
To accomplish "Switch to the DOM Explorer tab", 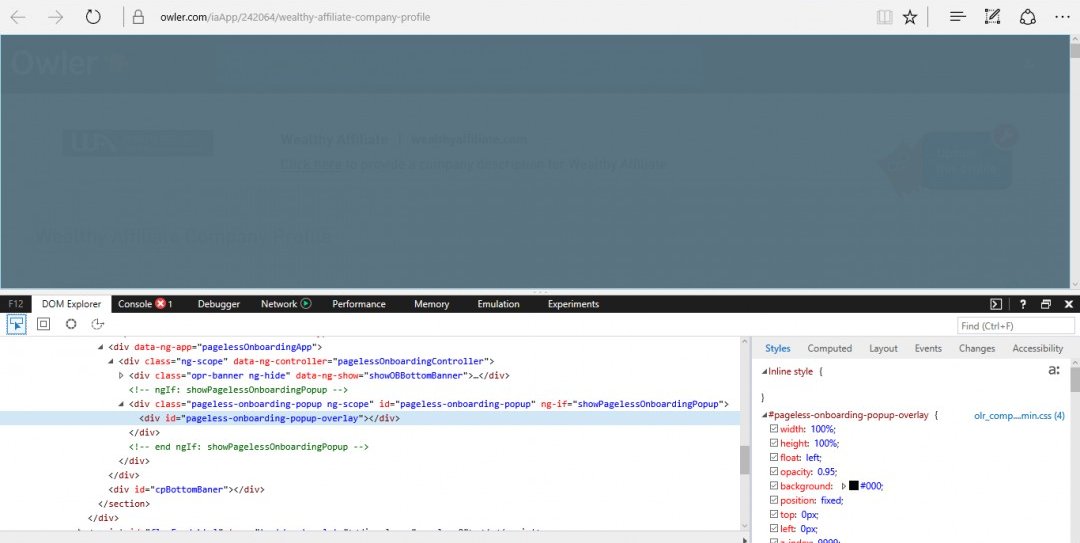I will pyautogui.click(x=72, y=304).
